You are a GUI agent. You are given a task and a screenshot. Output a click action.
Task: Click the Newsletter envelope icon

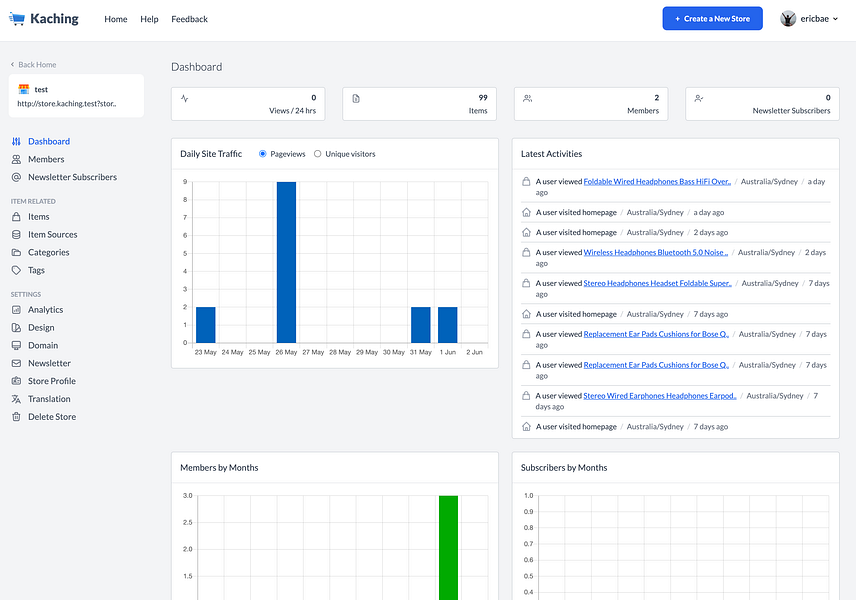coord(16,363)
